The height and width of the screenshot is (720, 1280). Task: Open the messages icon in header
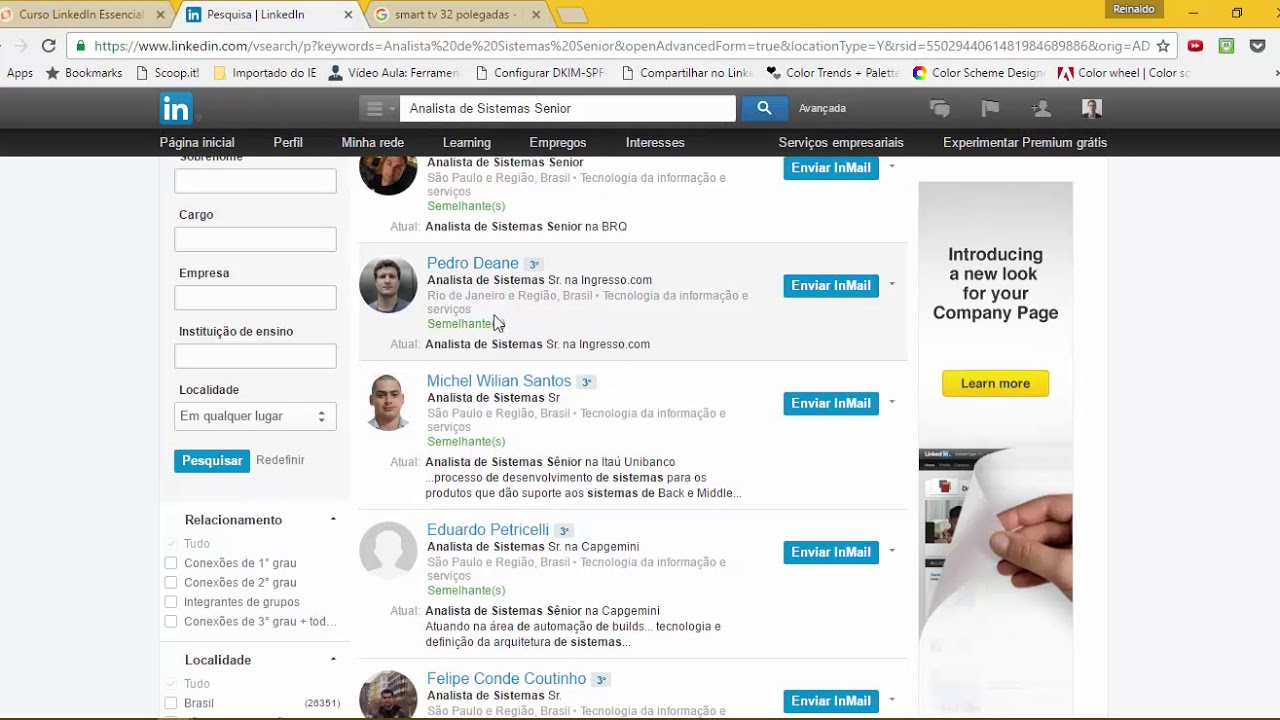pos(940,108)
